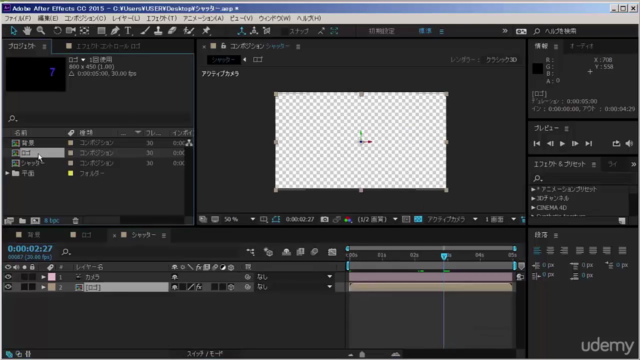Select the Type text tool
This screenshot has width=640, height=360.
pos(128,31)
